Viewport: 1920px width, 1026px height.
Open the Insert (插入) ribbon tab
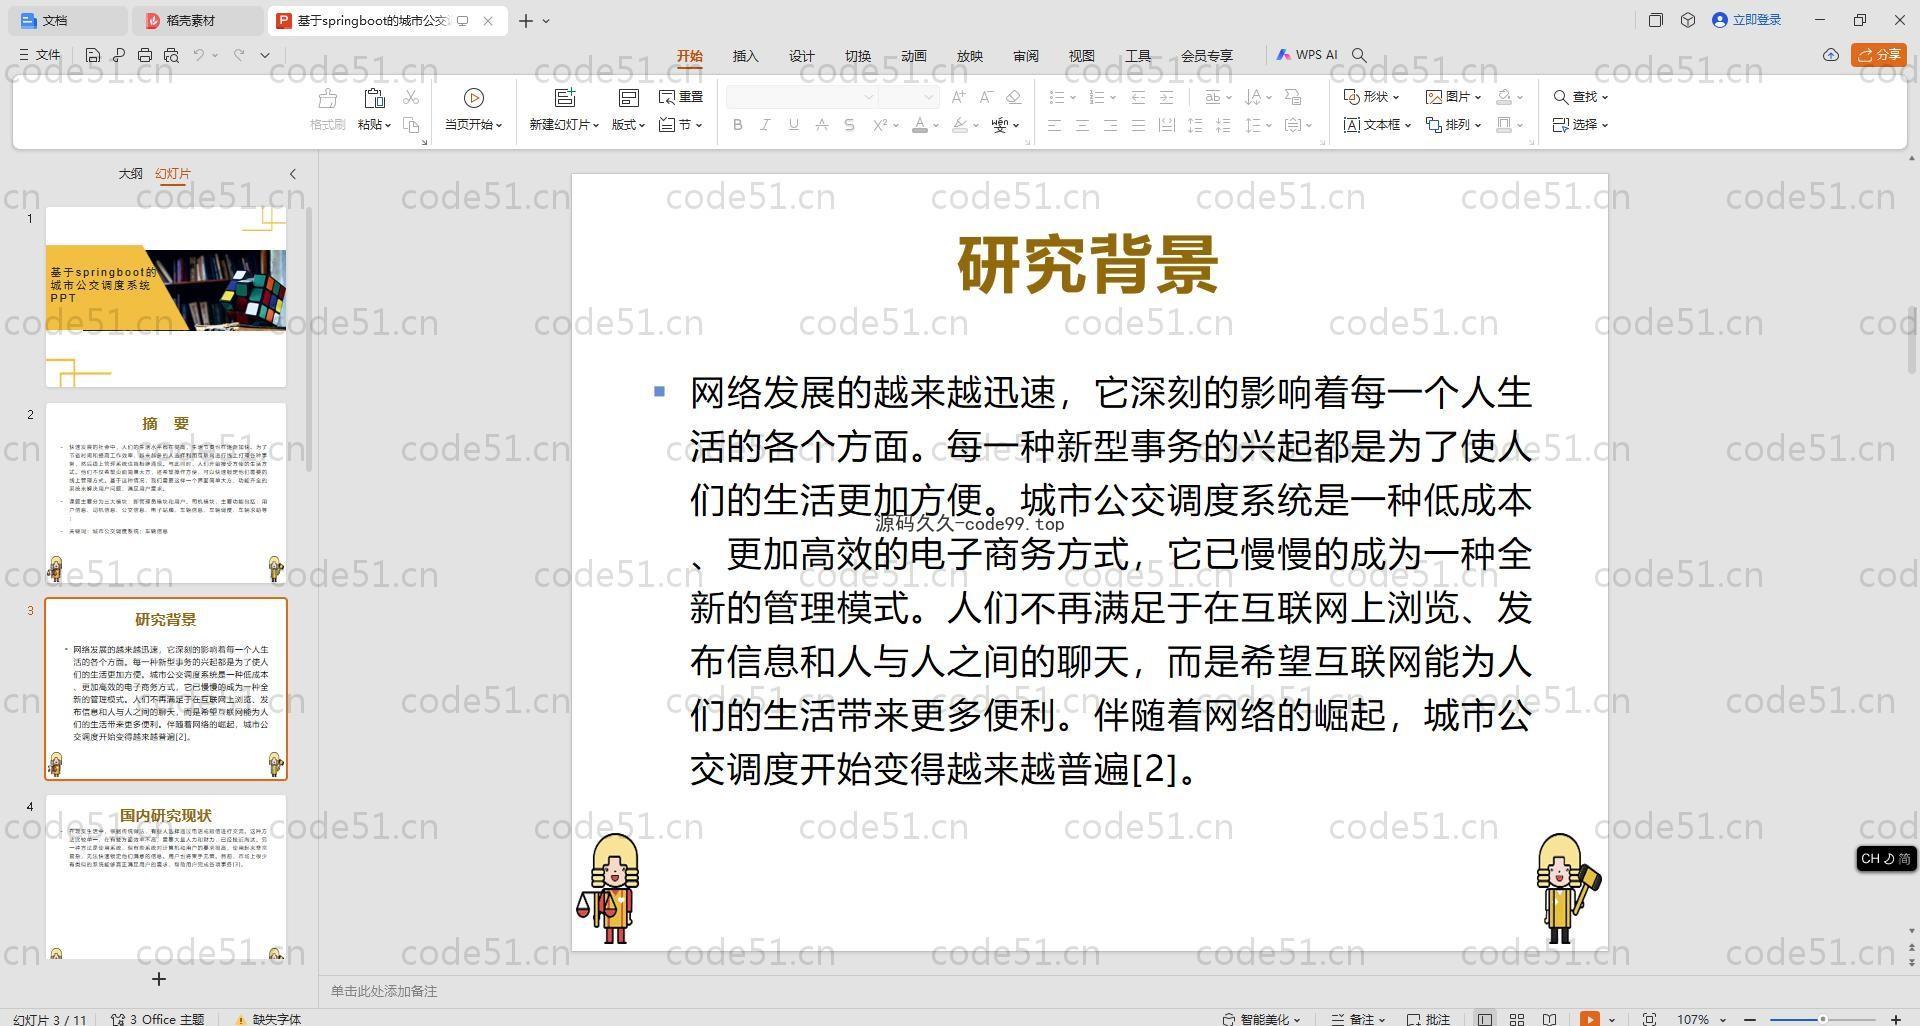(746, 56)
